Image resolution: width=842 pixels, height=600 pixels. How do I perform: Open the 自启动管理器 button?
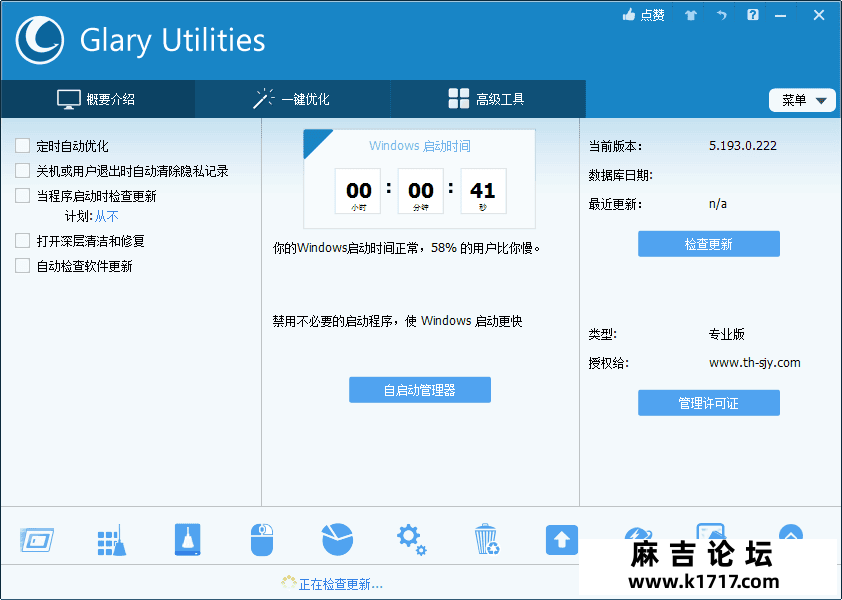pyautogui.click(x=420, y=390)
